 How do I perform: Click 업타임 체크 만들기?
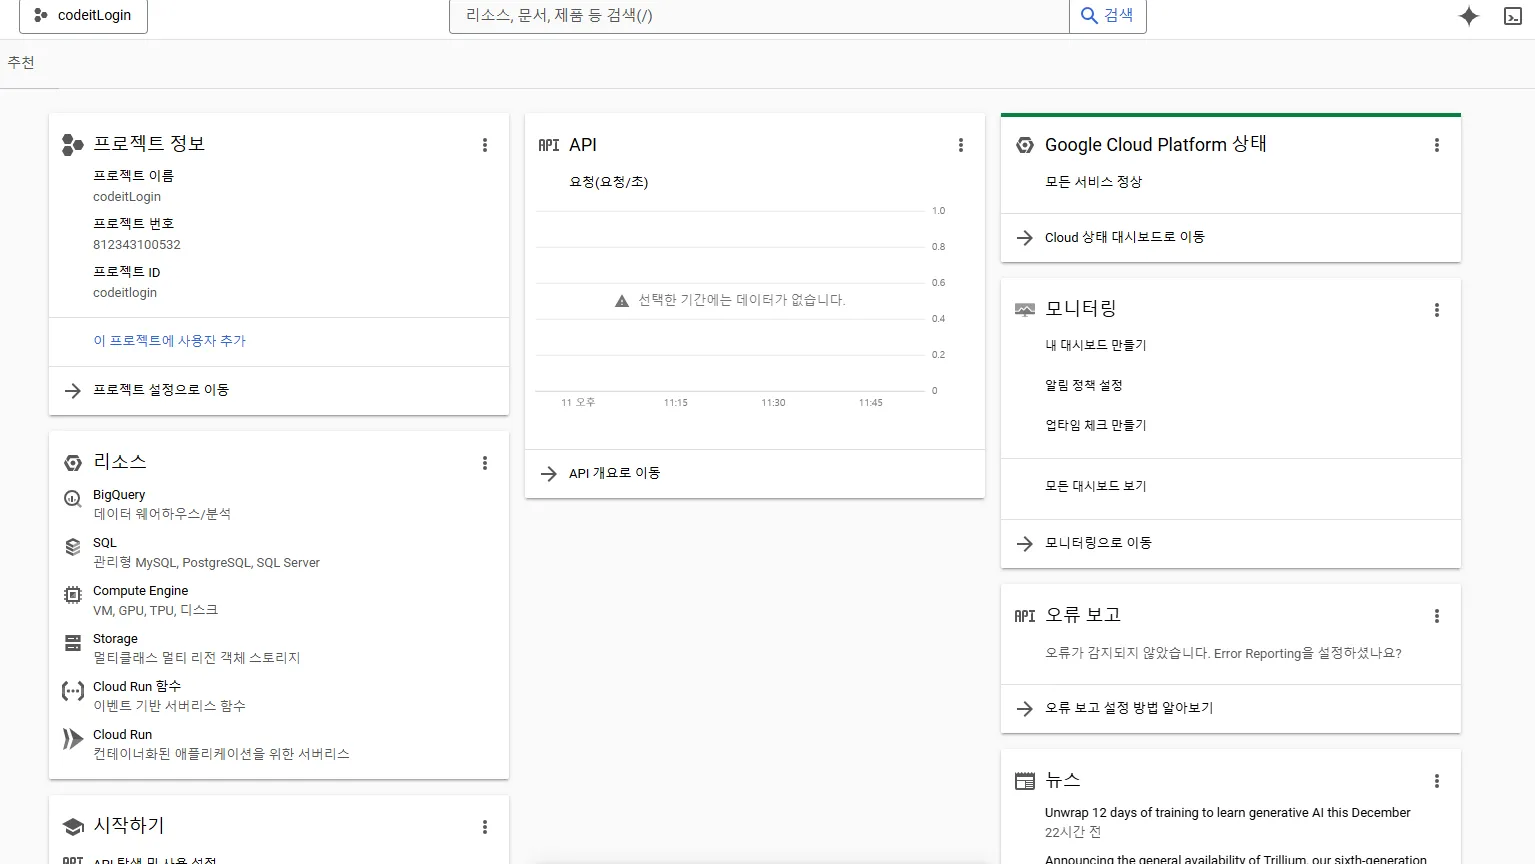click(1095, 425)
